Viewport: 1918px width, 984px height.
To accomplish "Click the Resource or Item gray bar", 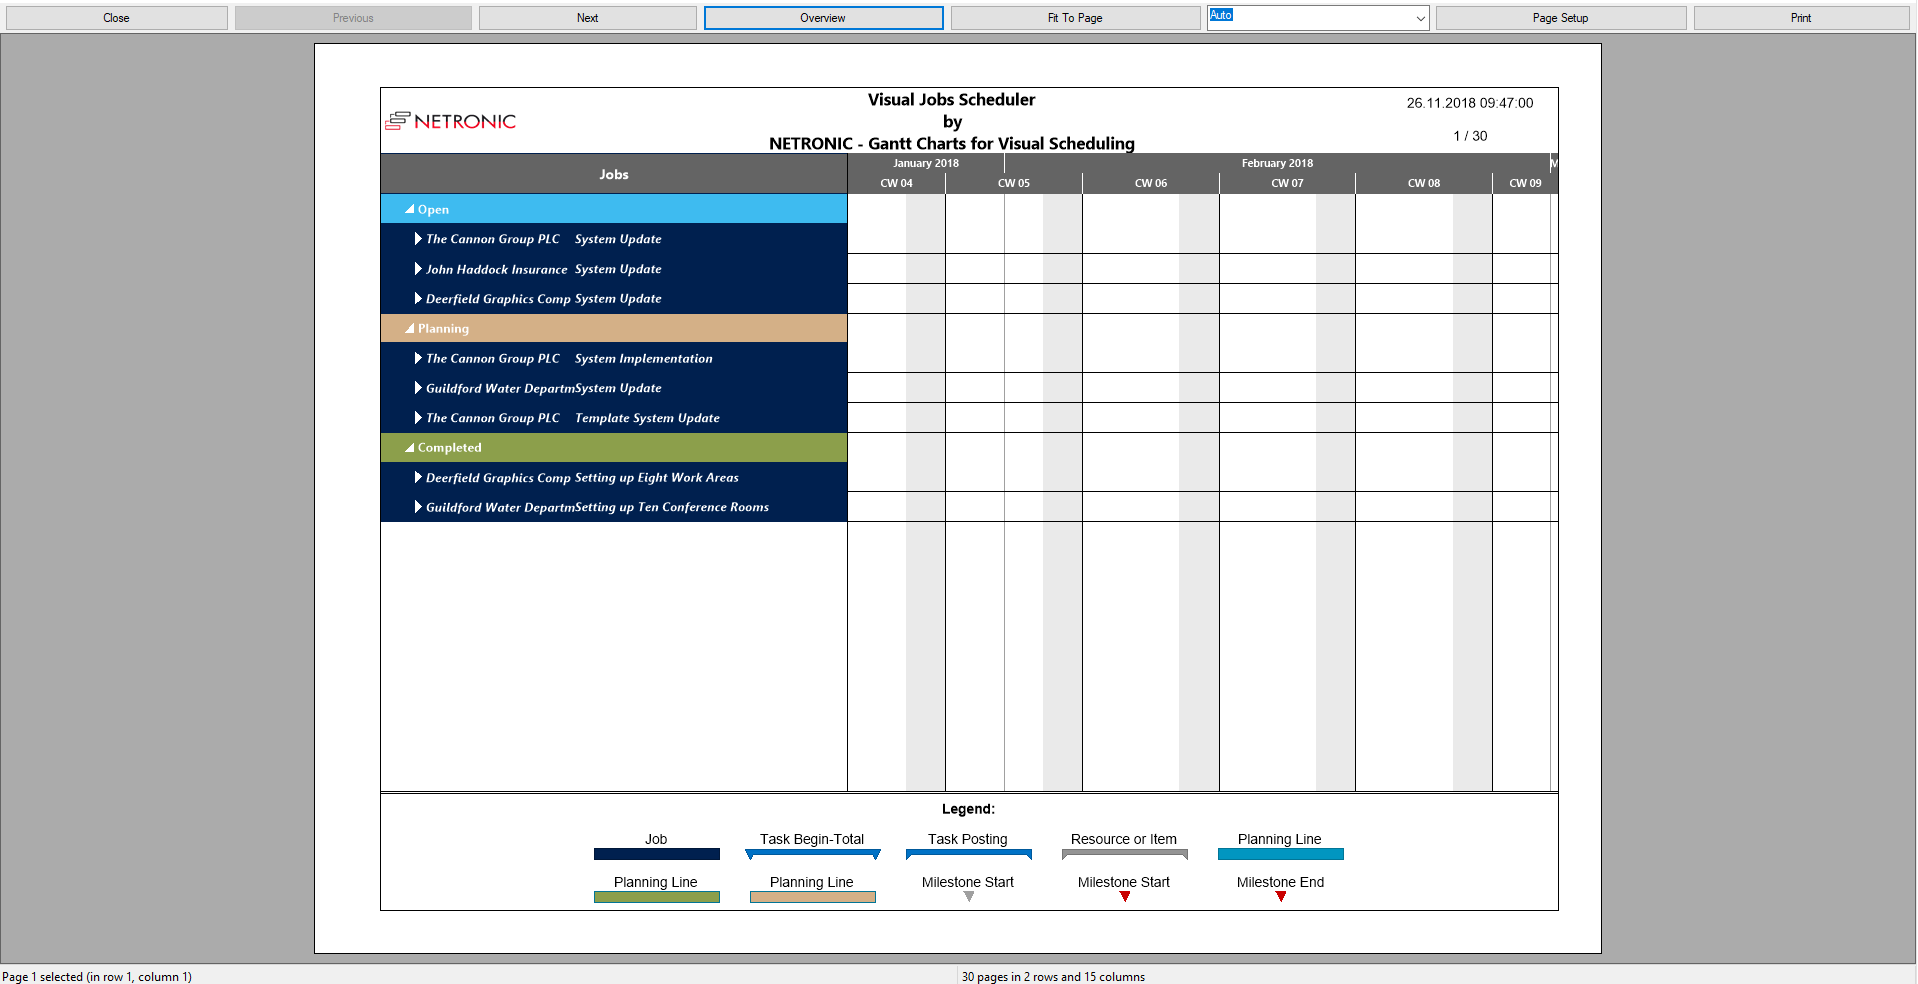I will point(1124,854).
